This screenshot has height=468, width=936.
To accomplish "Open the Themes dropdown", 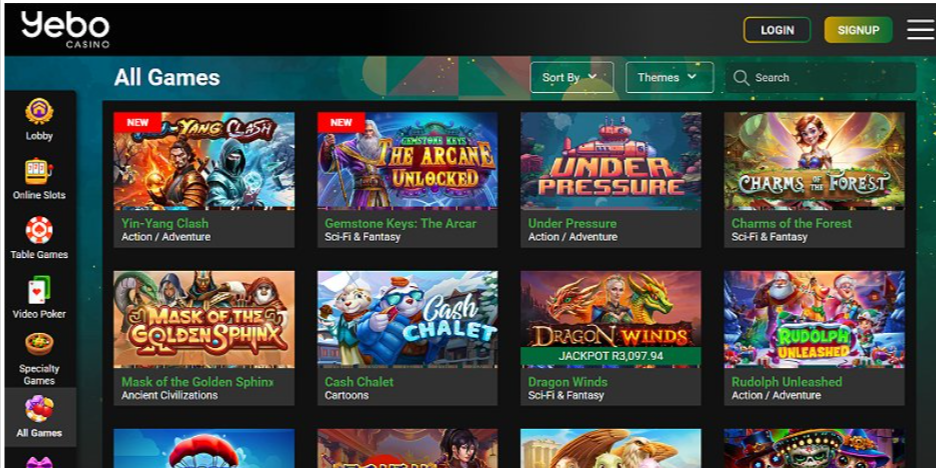I will [669, 78].
